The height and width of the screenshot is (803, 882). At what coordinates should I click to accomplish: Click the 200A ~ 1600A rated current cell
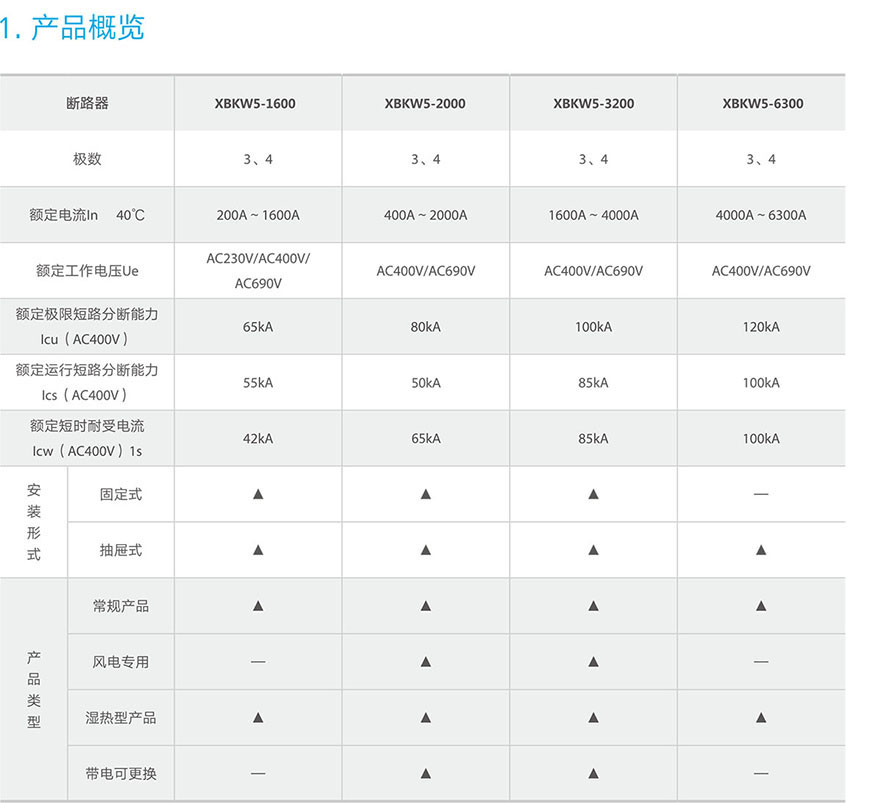[258, 215]
